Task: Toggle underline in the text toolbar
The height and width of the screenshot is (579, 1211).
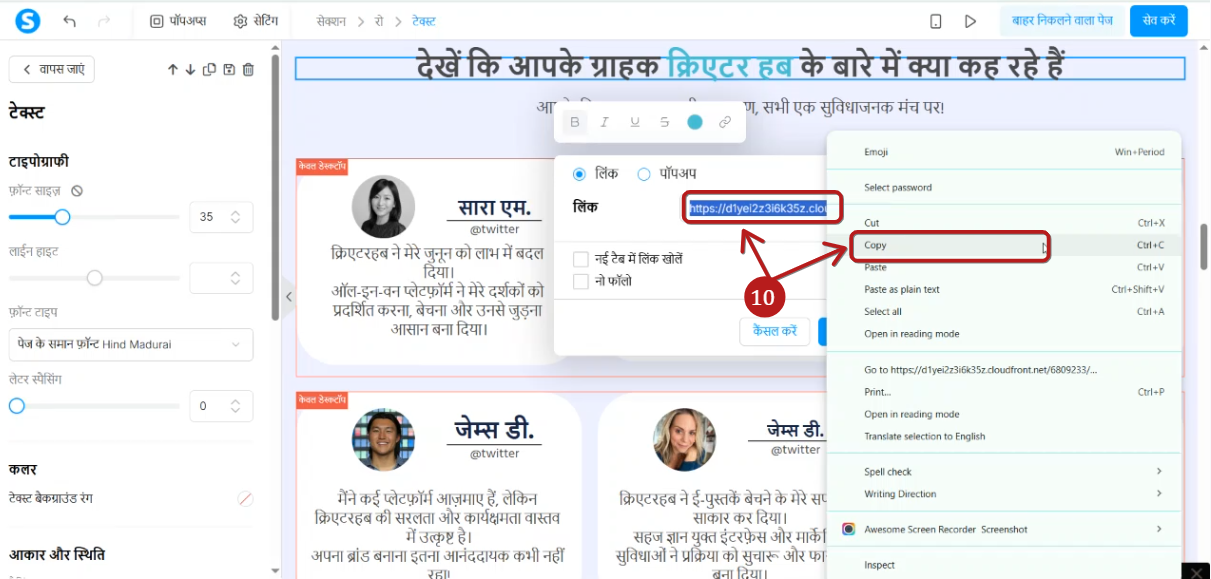Action: (635, 122)
